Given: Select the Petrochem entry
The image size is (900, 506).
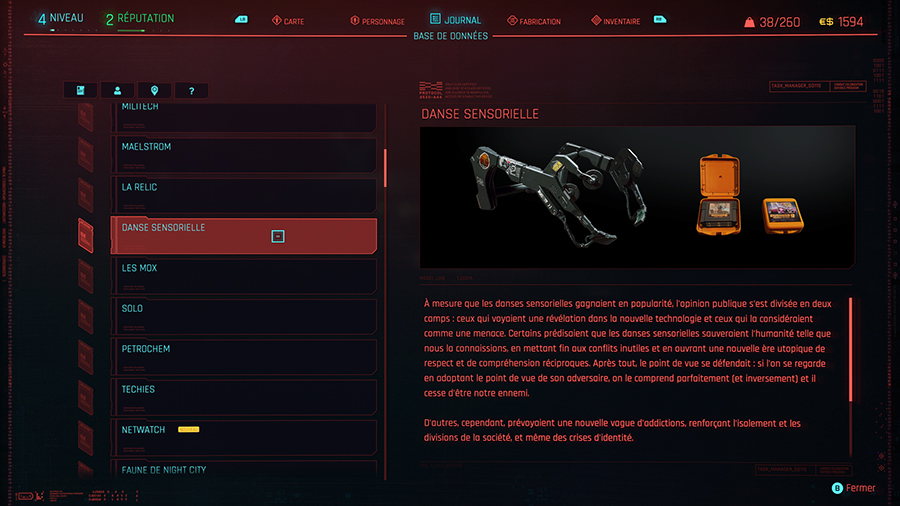Looking at the screenshot, I should click(244, 357).
